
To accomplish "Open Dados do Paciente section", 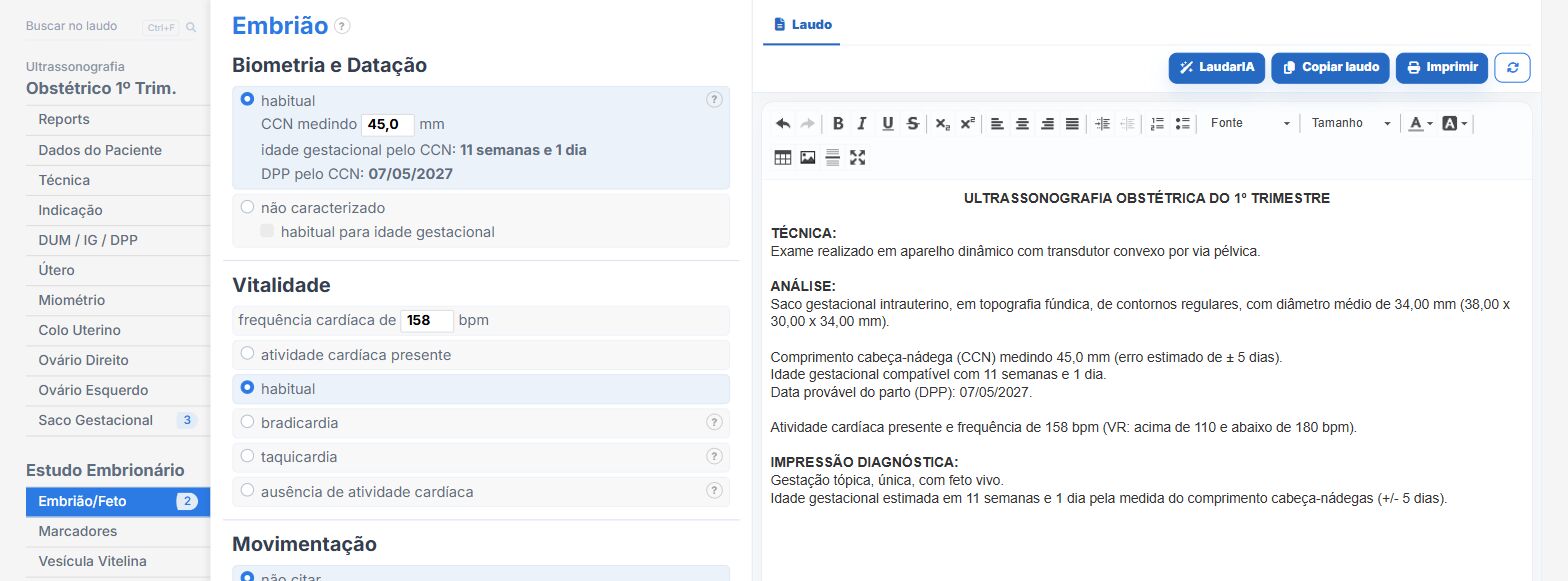I will pos(118,150).
